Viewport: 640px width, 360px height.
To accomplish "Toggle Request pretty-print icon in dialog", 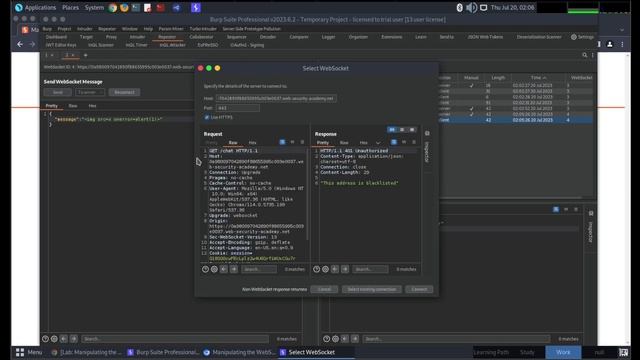I will tap(282, 142).
